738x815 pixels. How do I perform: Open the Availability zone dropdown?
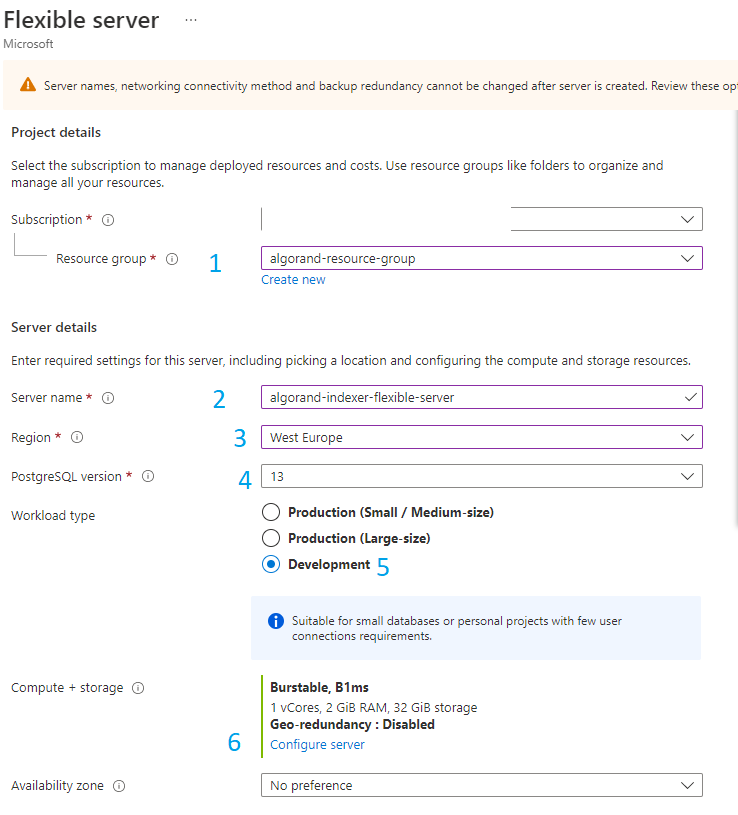point(482,785)
